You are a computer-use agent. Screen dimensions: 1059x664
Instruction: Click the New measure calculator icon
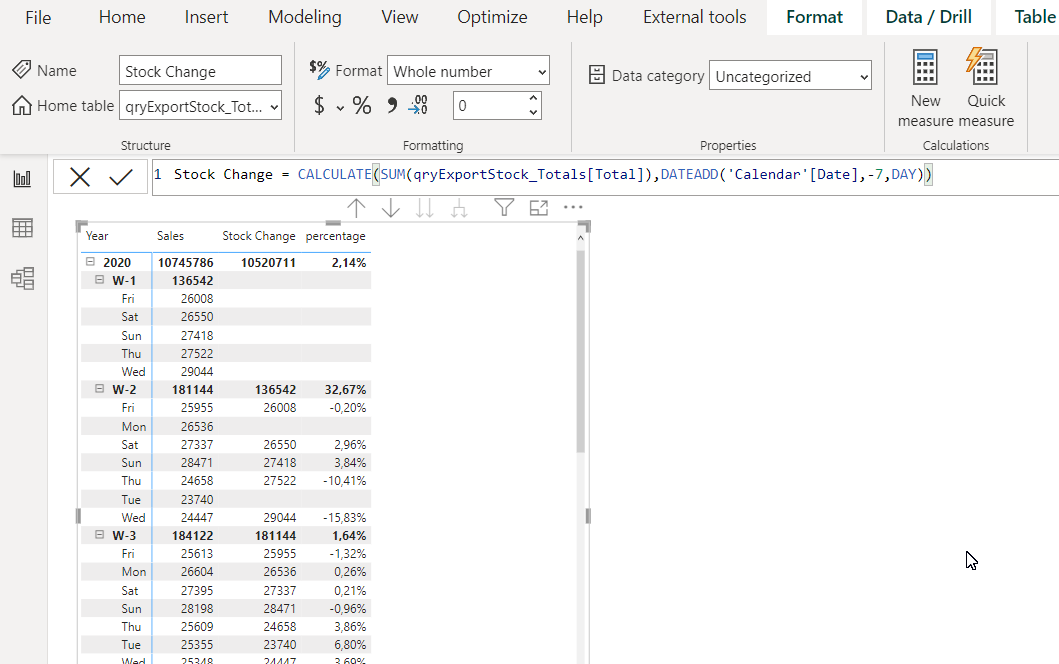(x=925, y=67)
